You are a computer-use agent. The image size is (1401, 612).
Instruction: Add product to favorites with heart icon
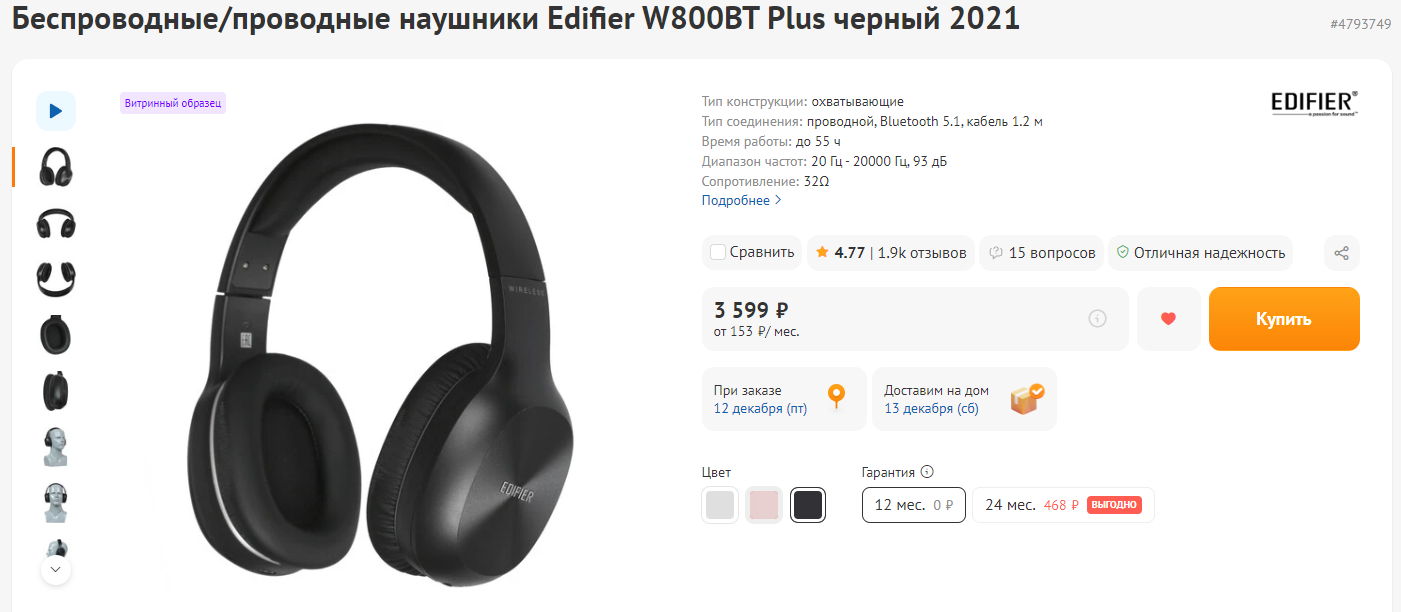pos(1168,319)
